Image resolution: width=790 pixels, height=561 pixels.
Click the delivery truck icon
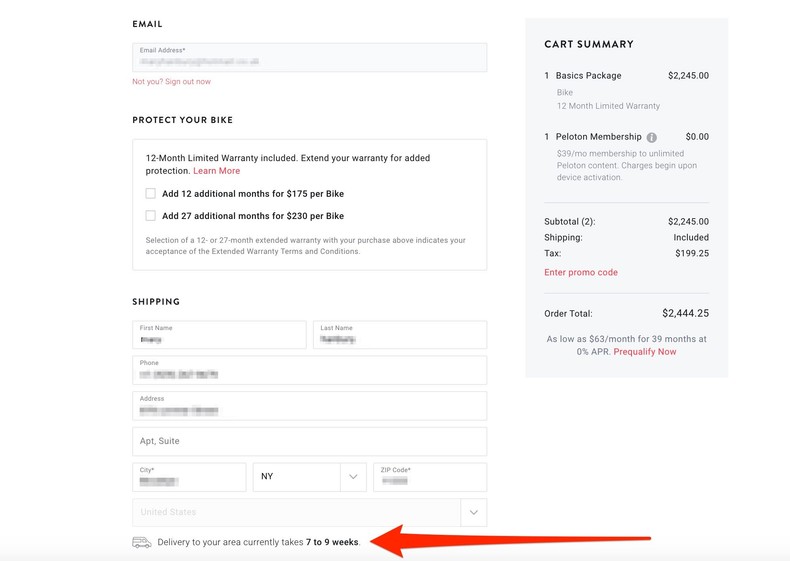click(141, 542)
